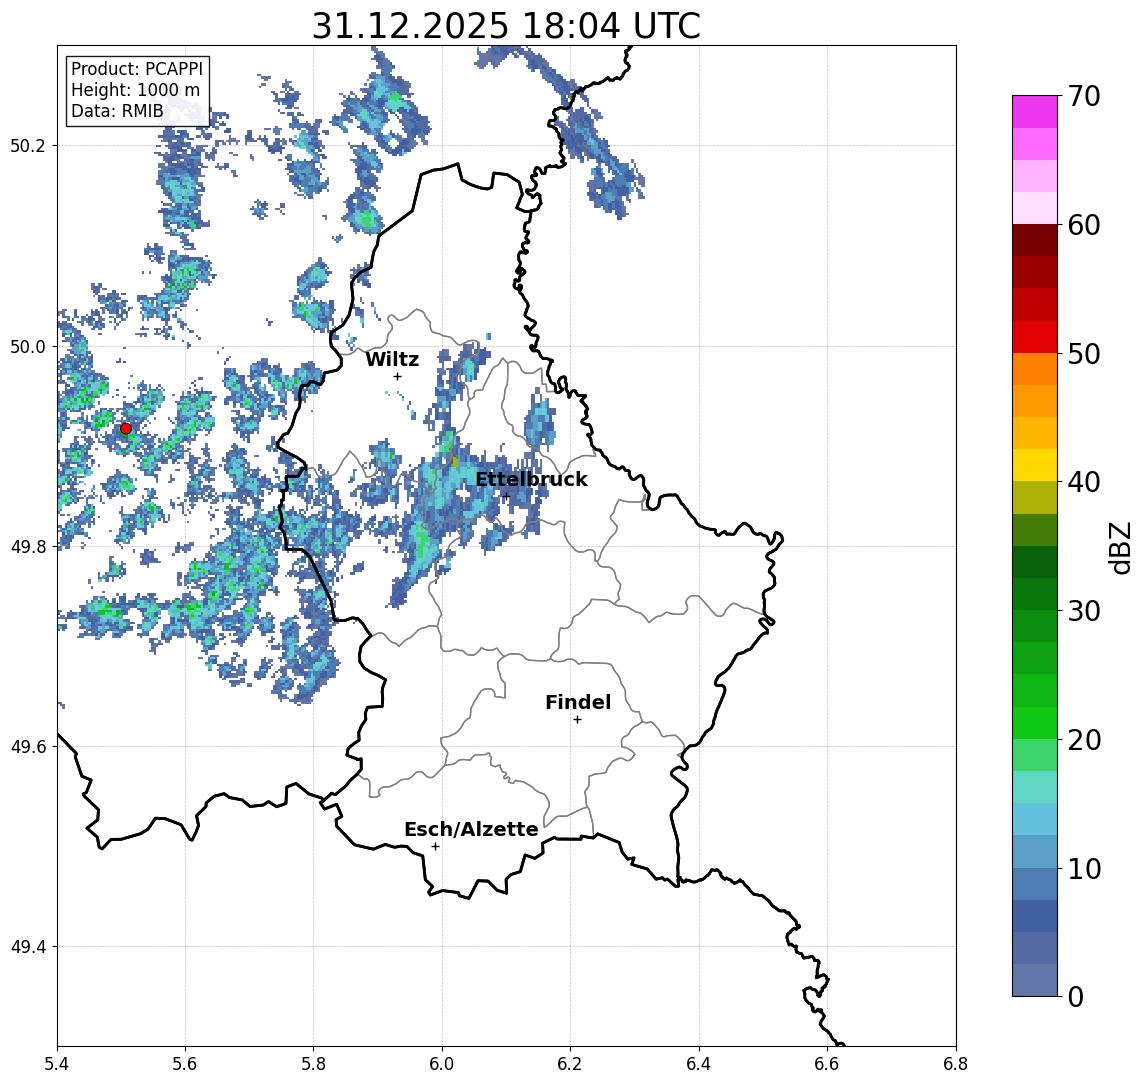Click the light green swatch just below 20 dBZ
This screenshot has height=1084, width=1145.
[1035, 755]
